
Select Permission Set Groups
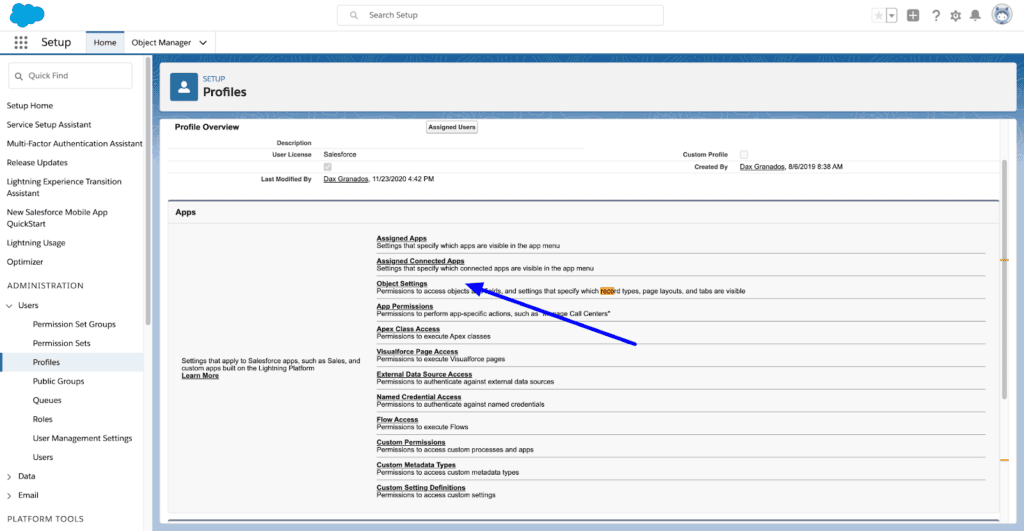point(74,325)
